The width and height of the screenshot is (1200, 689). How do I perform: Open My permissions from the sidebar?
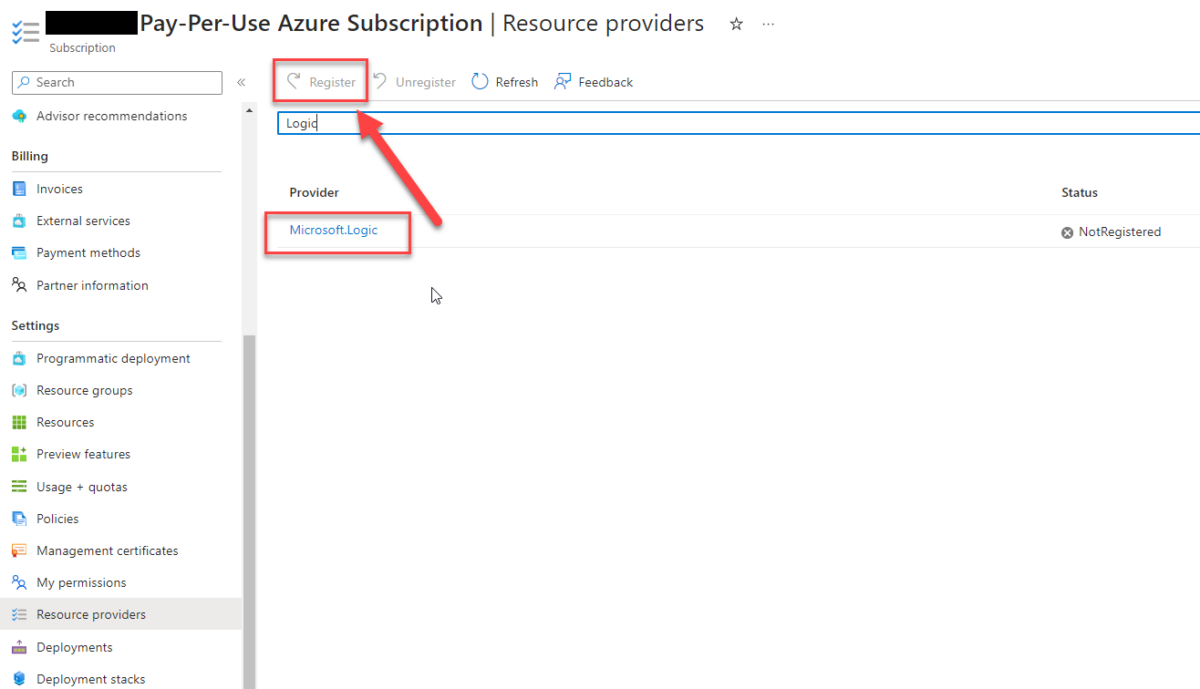point(20,582)
